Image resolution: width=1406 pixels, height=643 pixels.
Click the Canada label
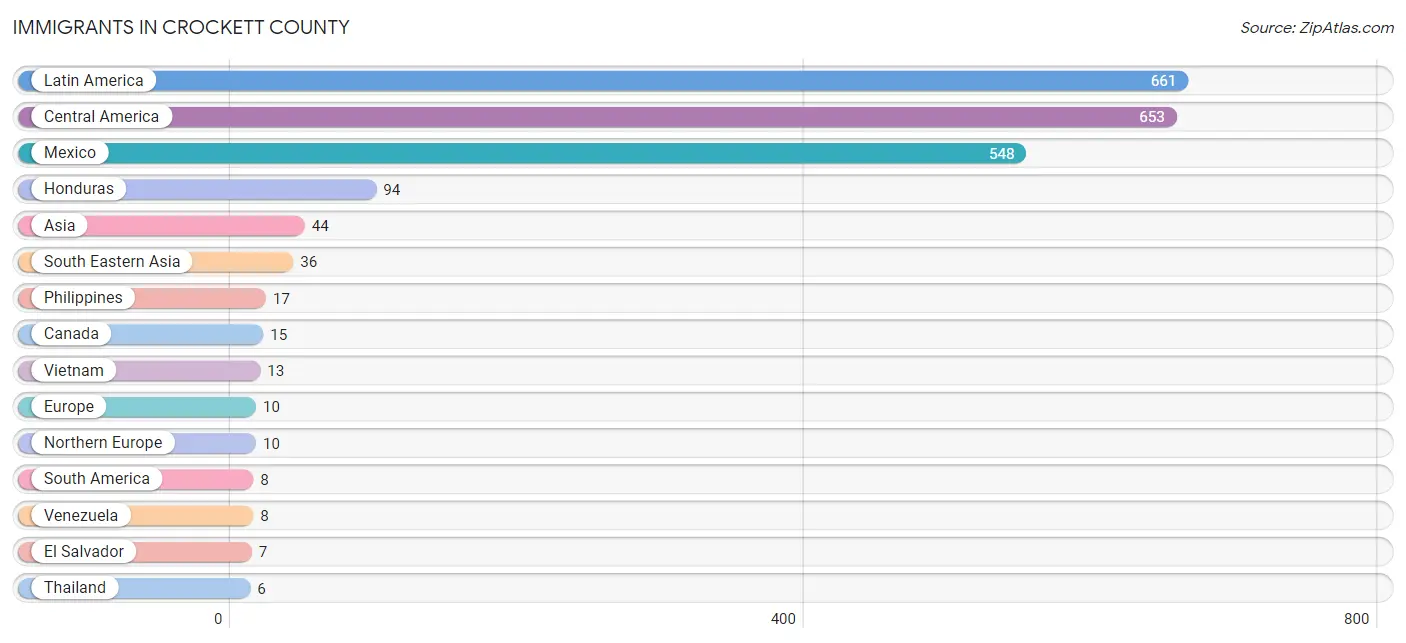point(71,334)
